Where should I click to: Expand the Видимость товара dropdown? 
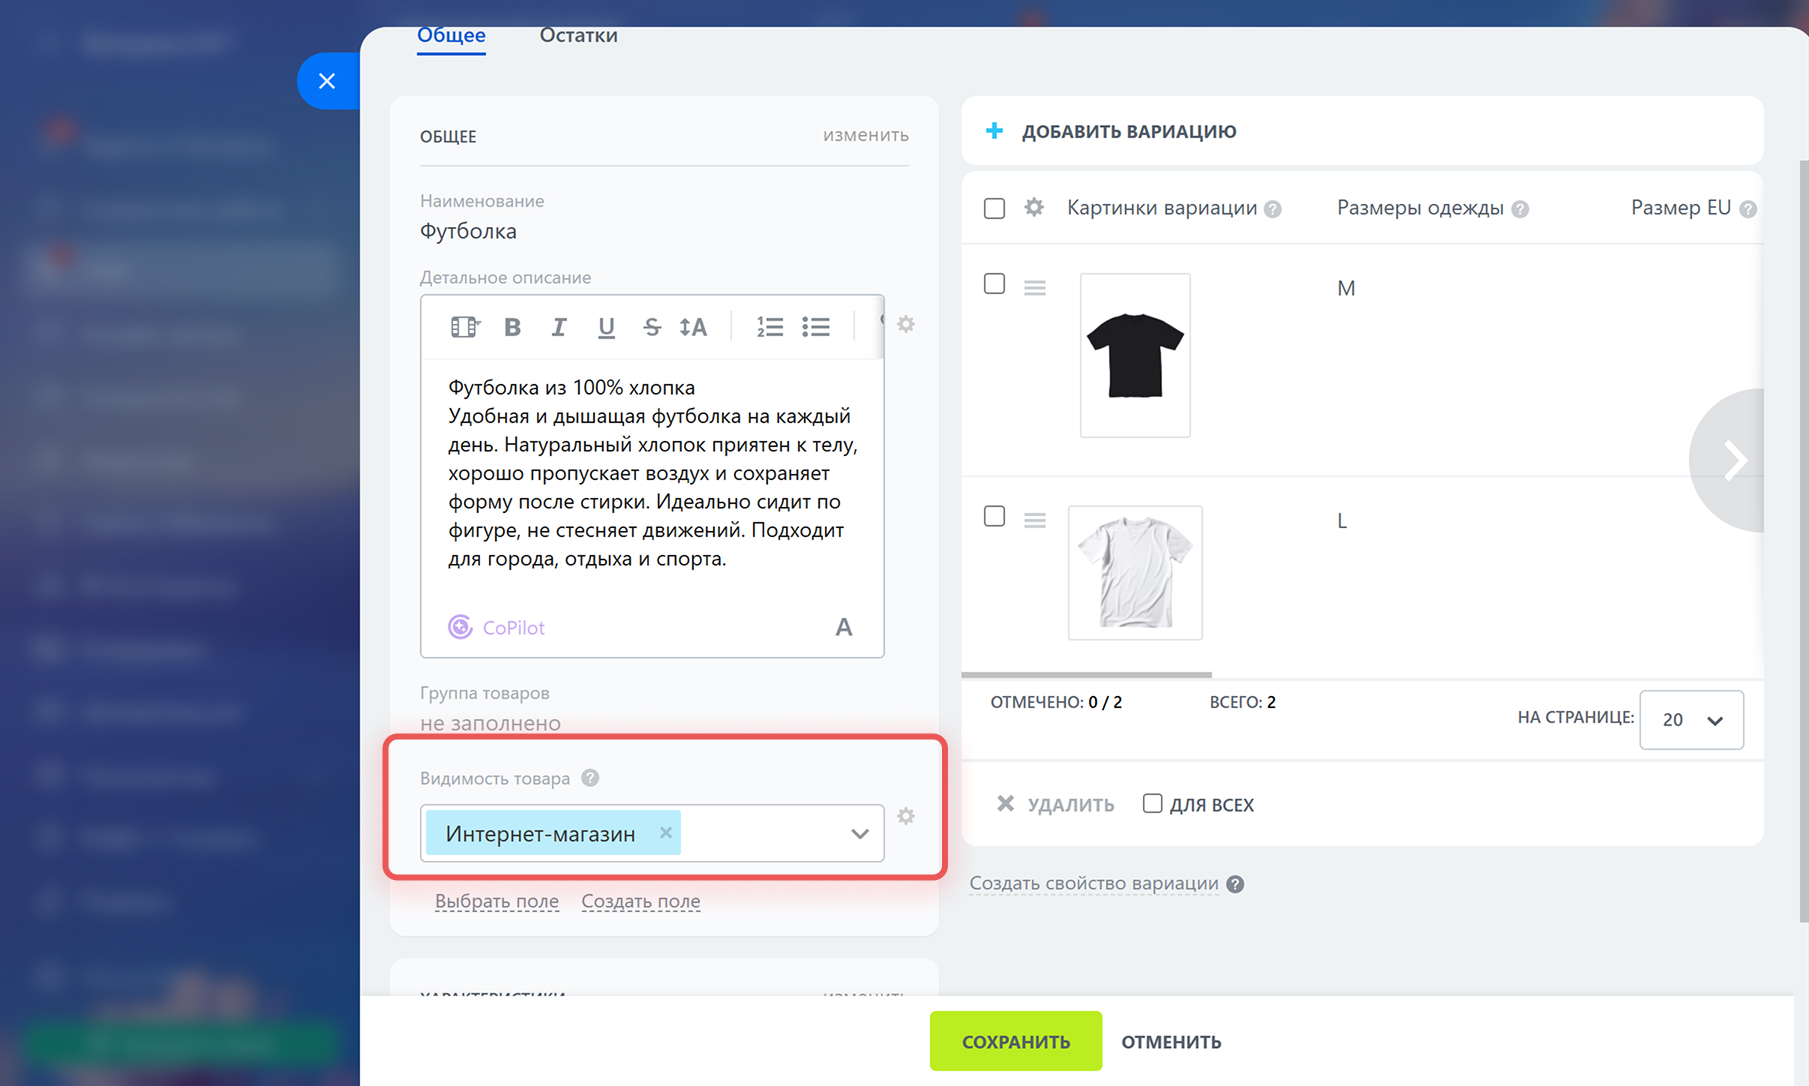click(859, 833)
